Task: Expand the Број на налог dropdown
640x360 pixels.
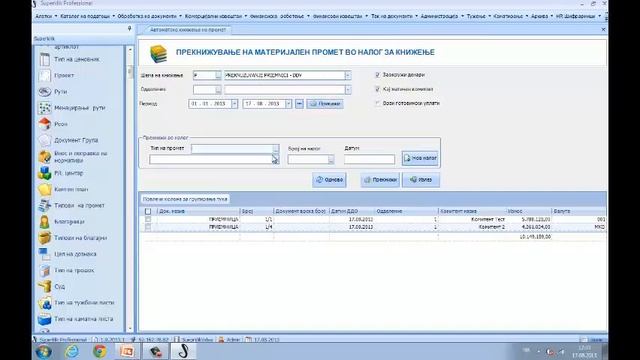Action: click(x=331, y=160)
